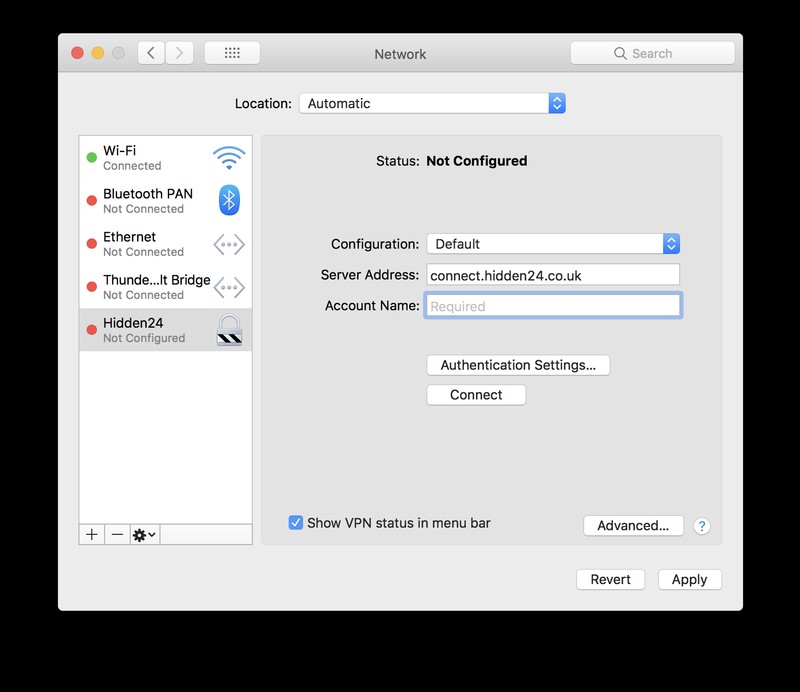Click the red status dot beside Hidden24
The image size is (800, 692).
pos(92,330)
